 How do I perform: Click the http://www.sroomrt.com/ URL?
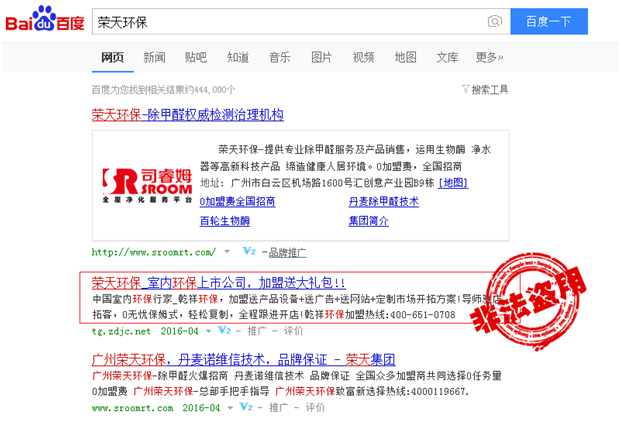154,252
